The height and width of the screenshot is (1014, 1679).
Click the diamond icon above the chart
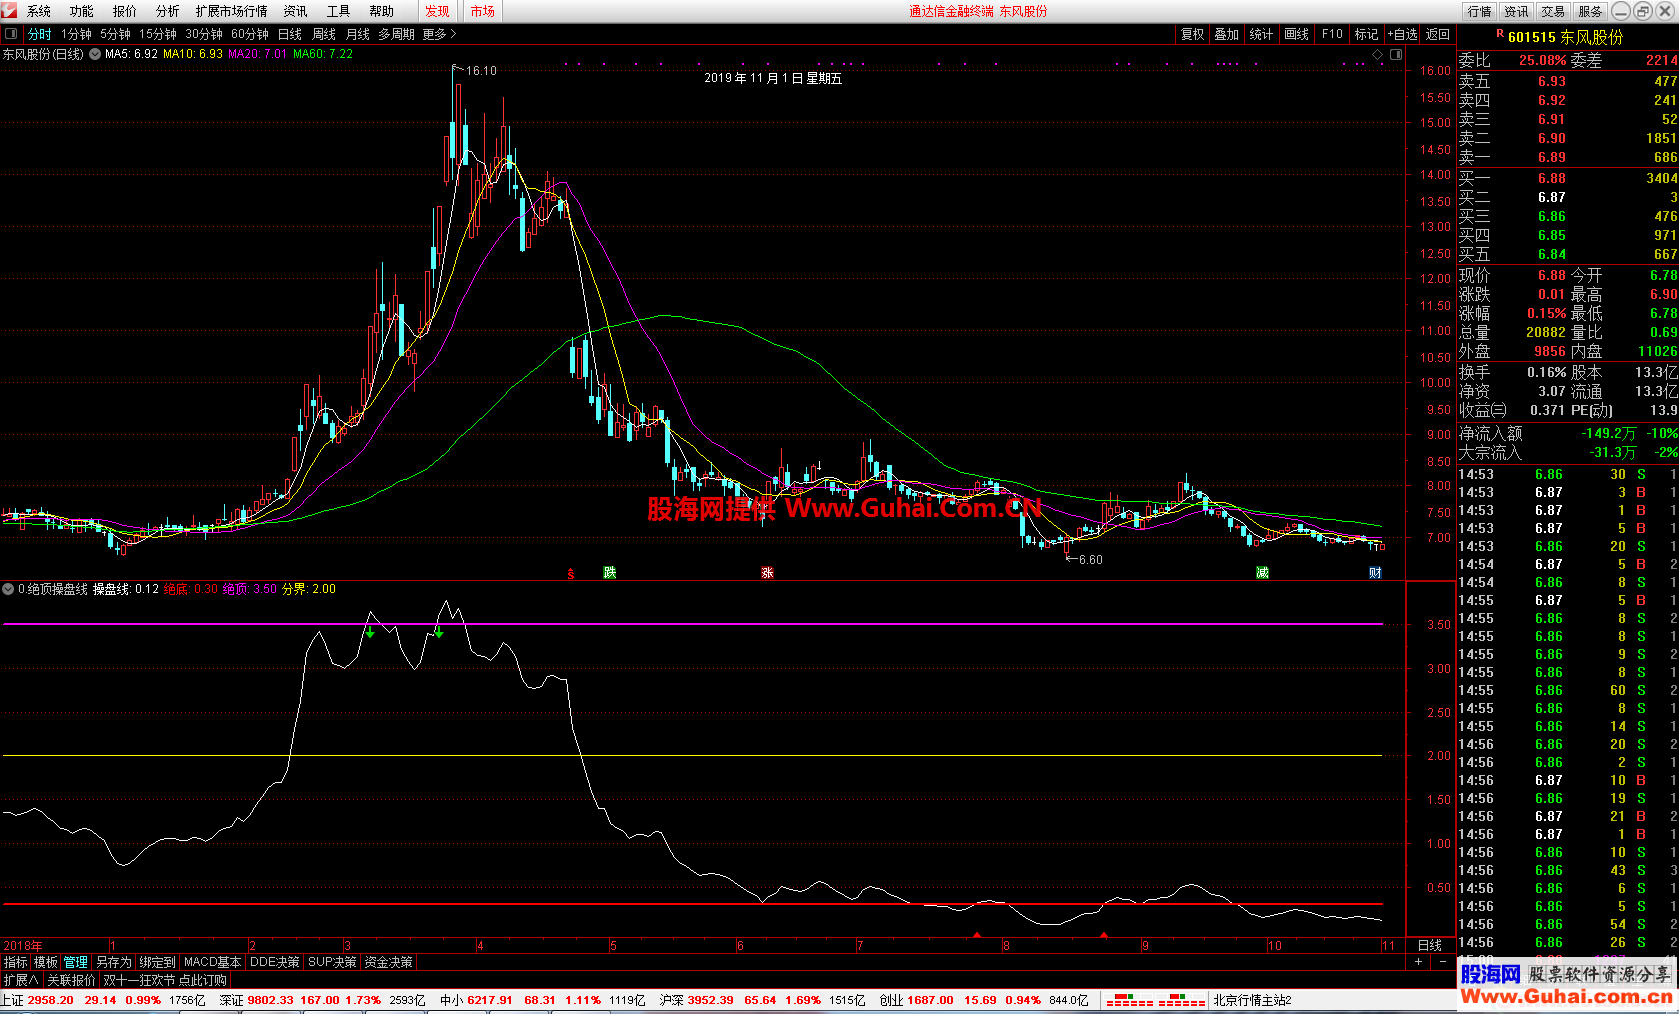[1378, 54]
